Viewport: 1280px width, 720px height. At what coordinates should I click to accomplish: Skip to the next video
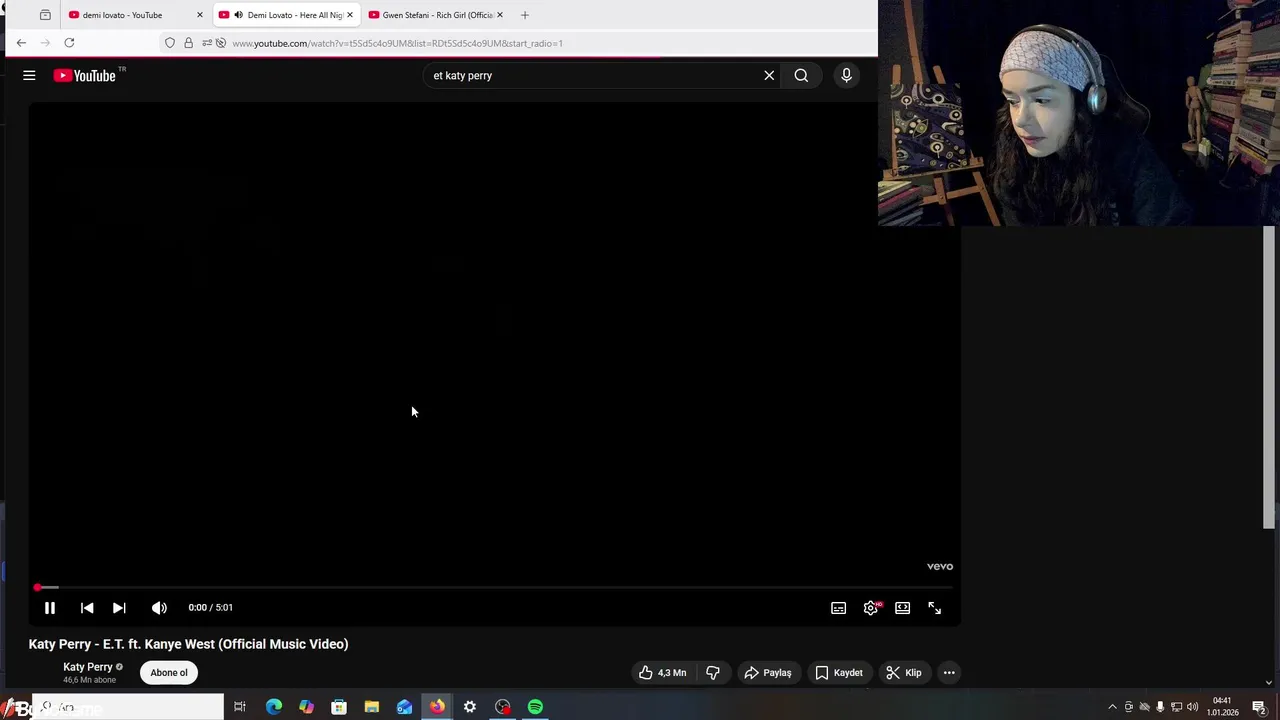119,607
